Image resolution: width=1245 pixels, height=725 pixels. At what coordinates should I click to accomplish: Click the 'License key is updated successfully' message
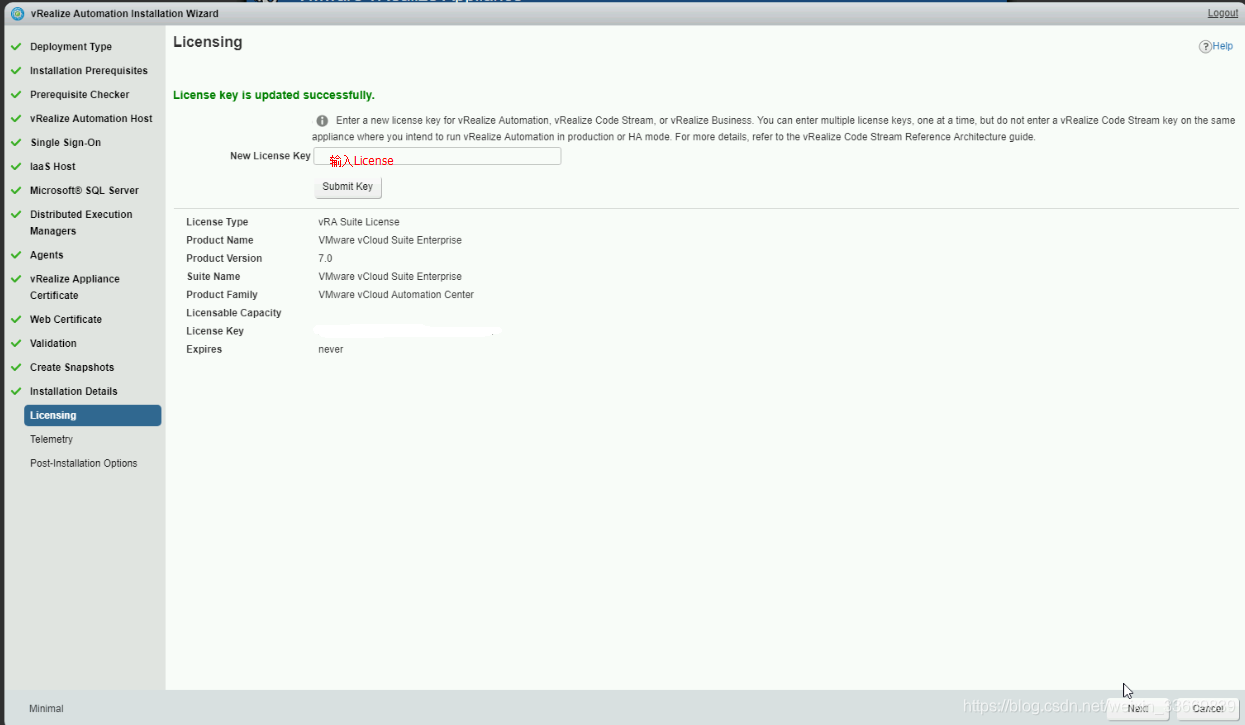(274, 95)
